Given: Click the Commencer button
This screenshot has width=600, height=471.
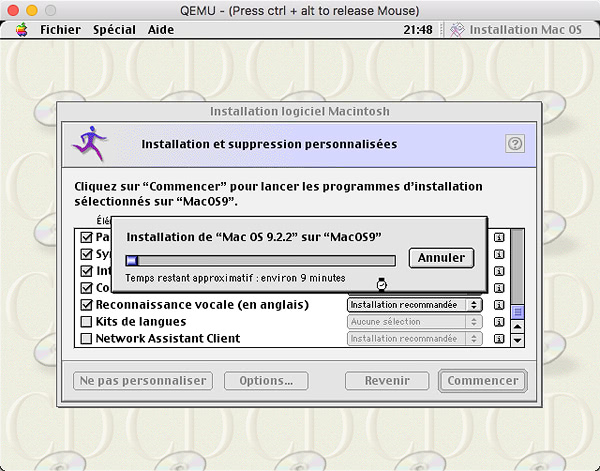Looking at the screenshot, I should [x=483, y=381].
